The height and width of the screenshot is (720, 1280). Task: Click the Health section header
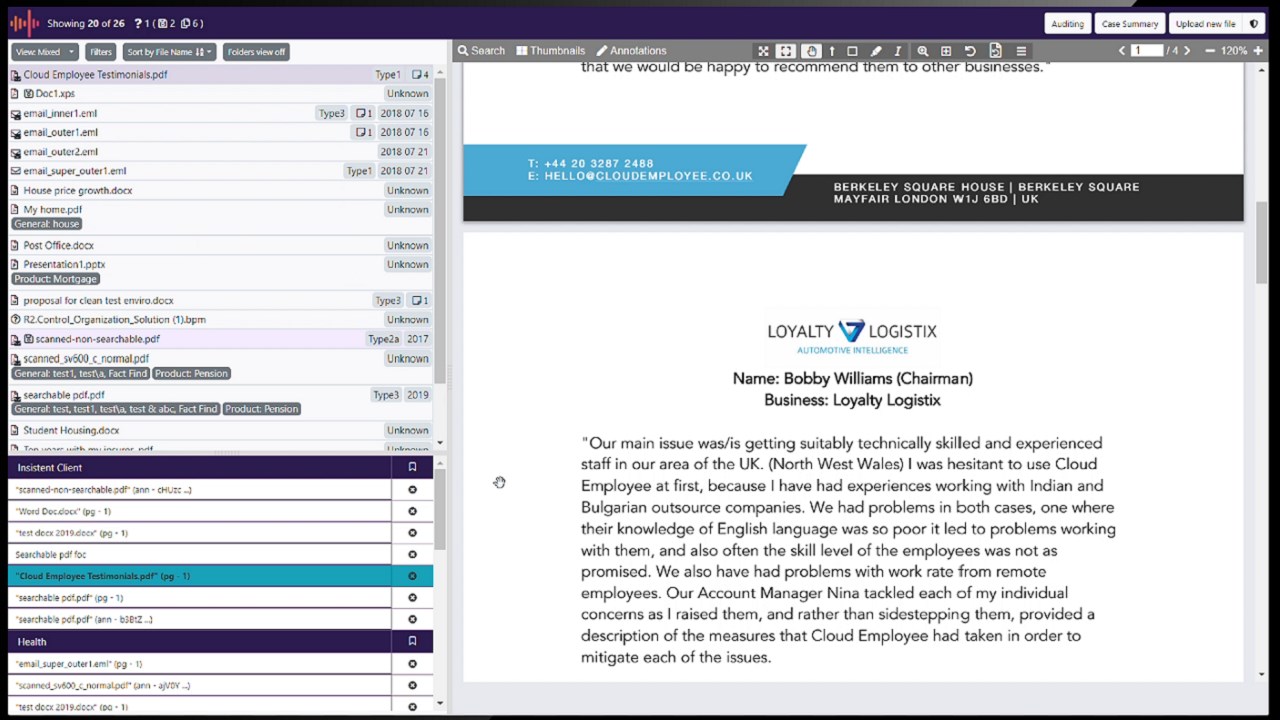pyautogui.click(x=200, y=641)
